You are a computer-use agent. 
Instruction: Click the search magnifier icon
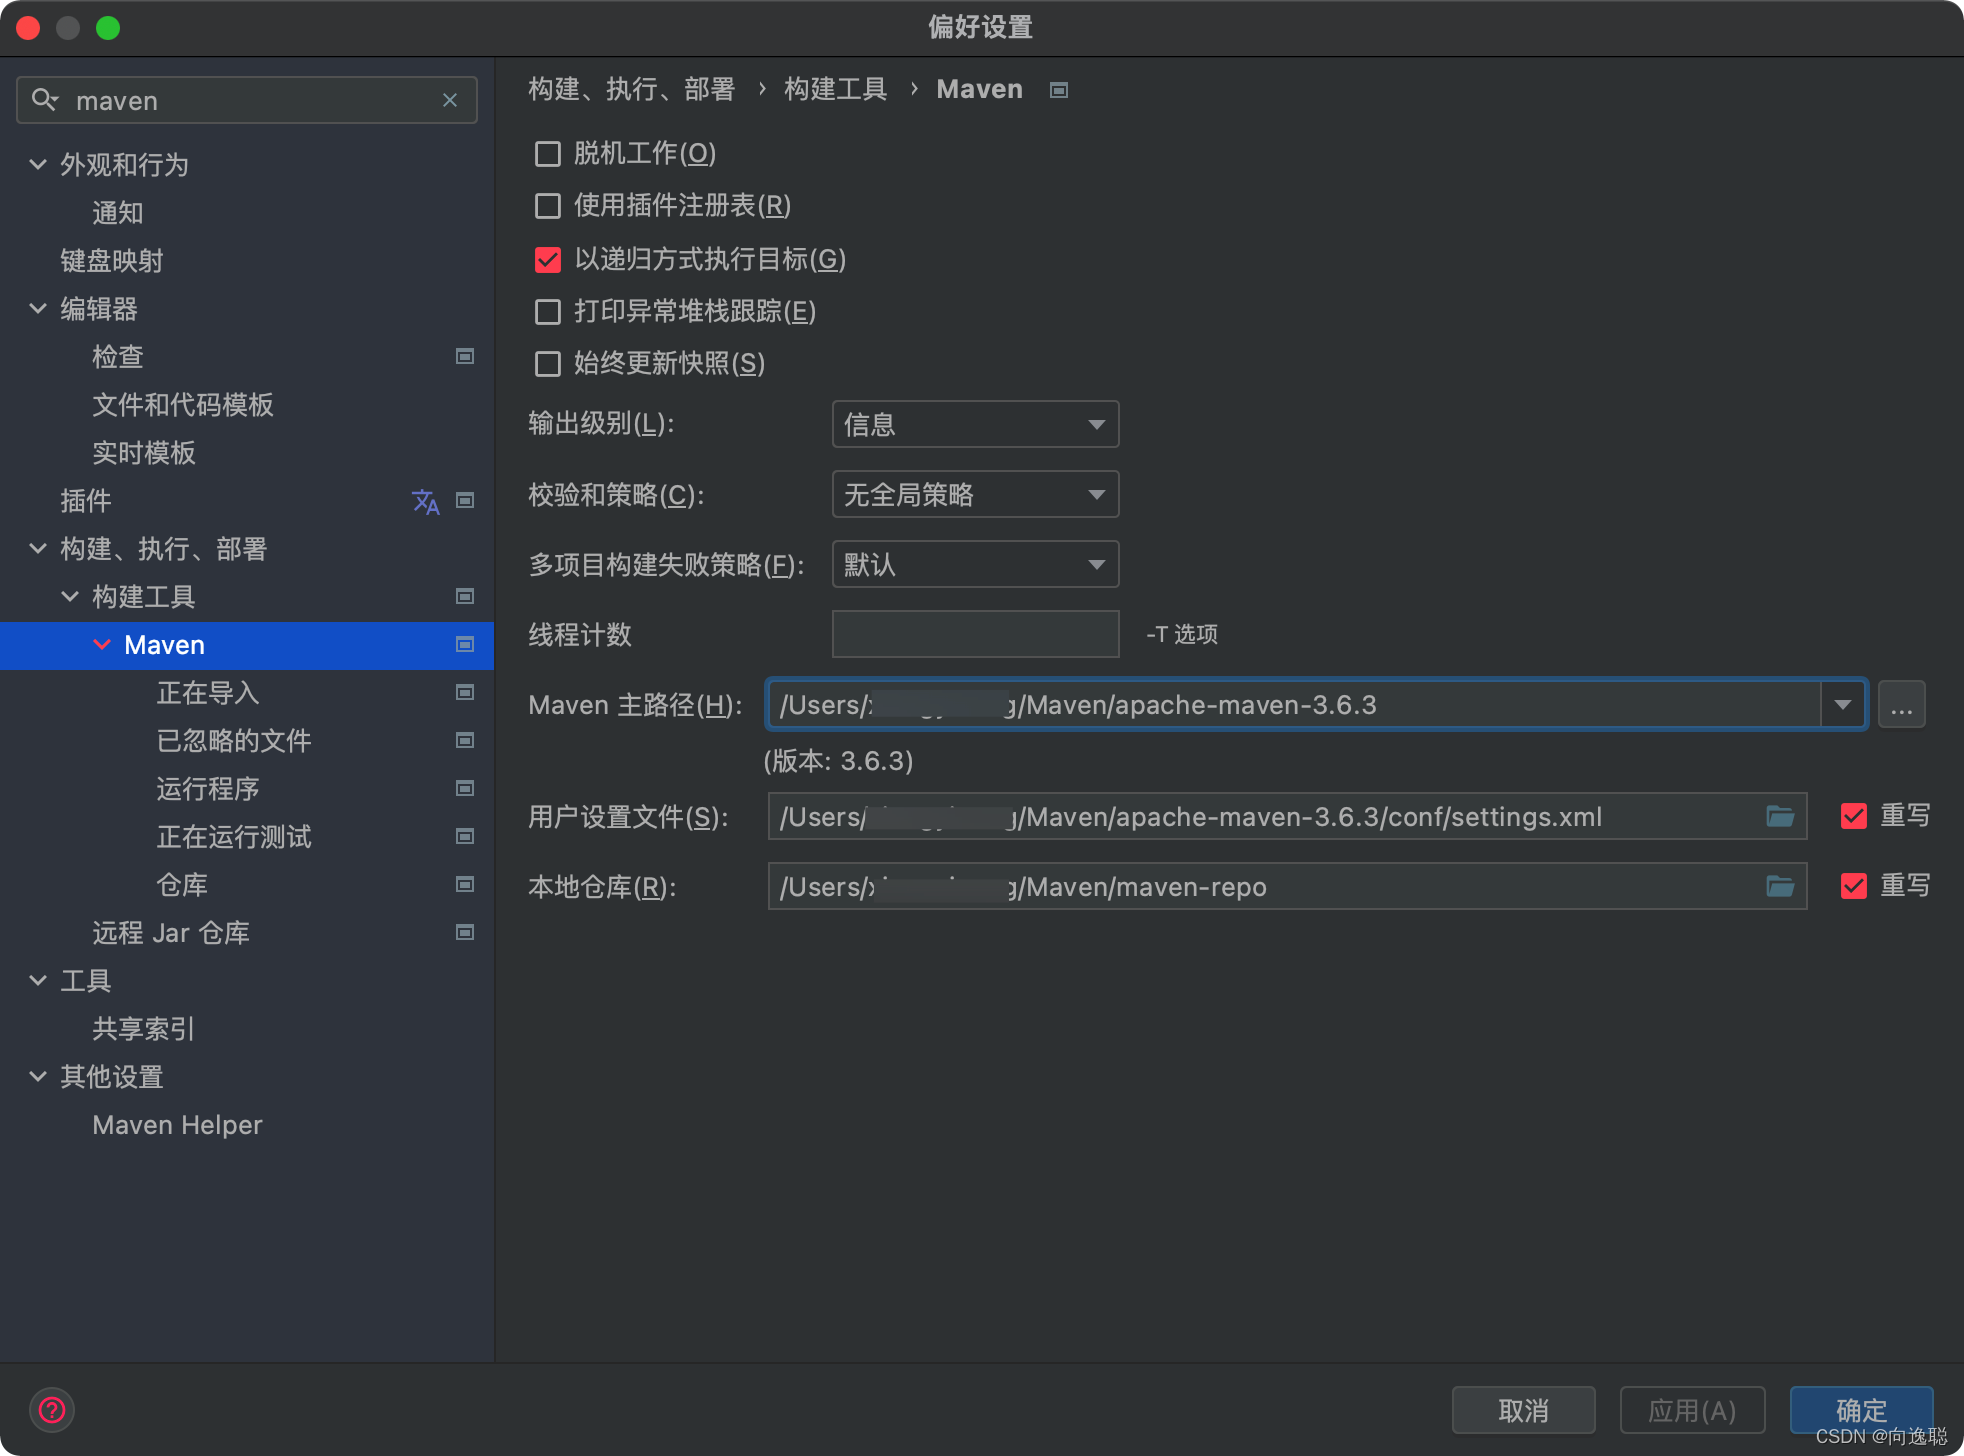45,100
